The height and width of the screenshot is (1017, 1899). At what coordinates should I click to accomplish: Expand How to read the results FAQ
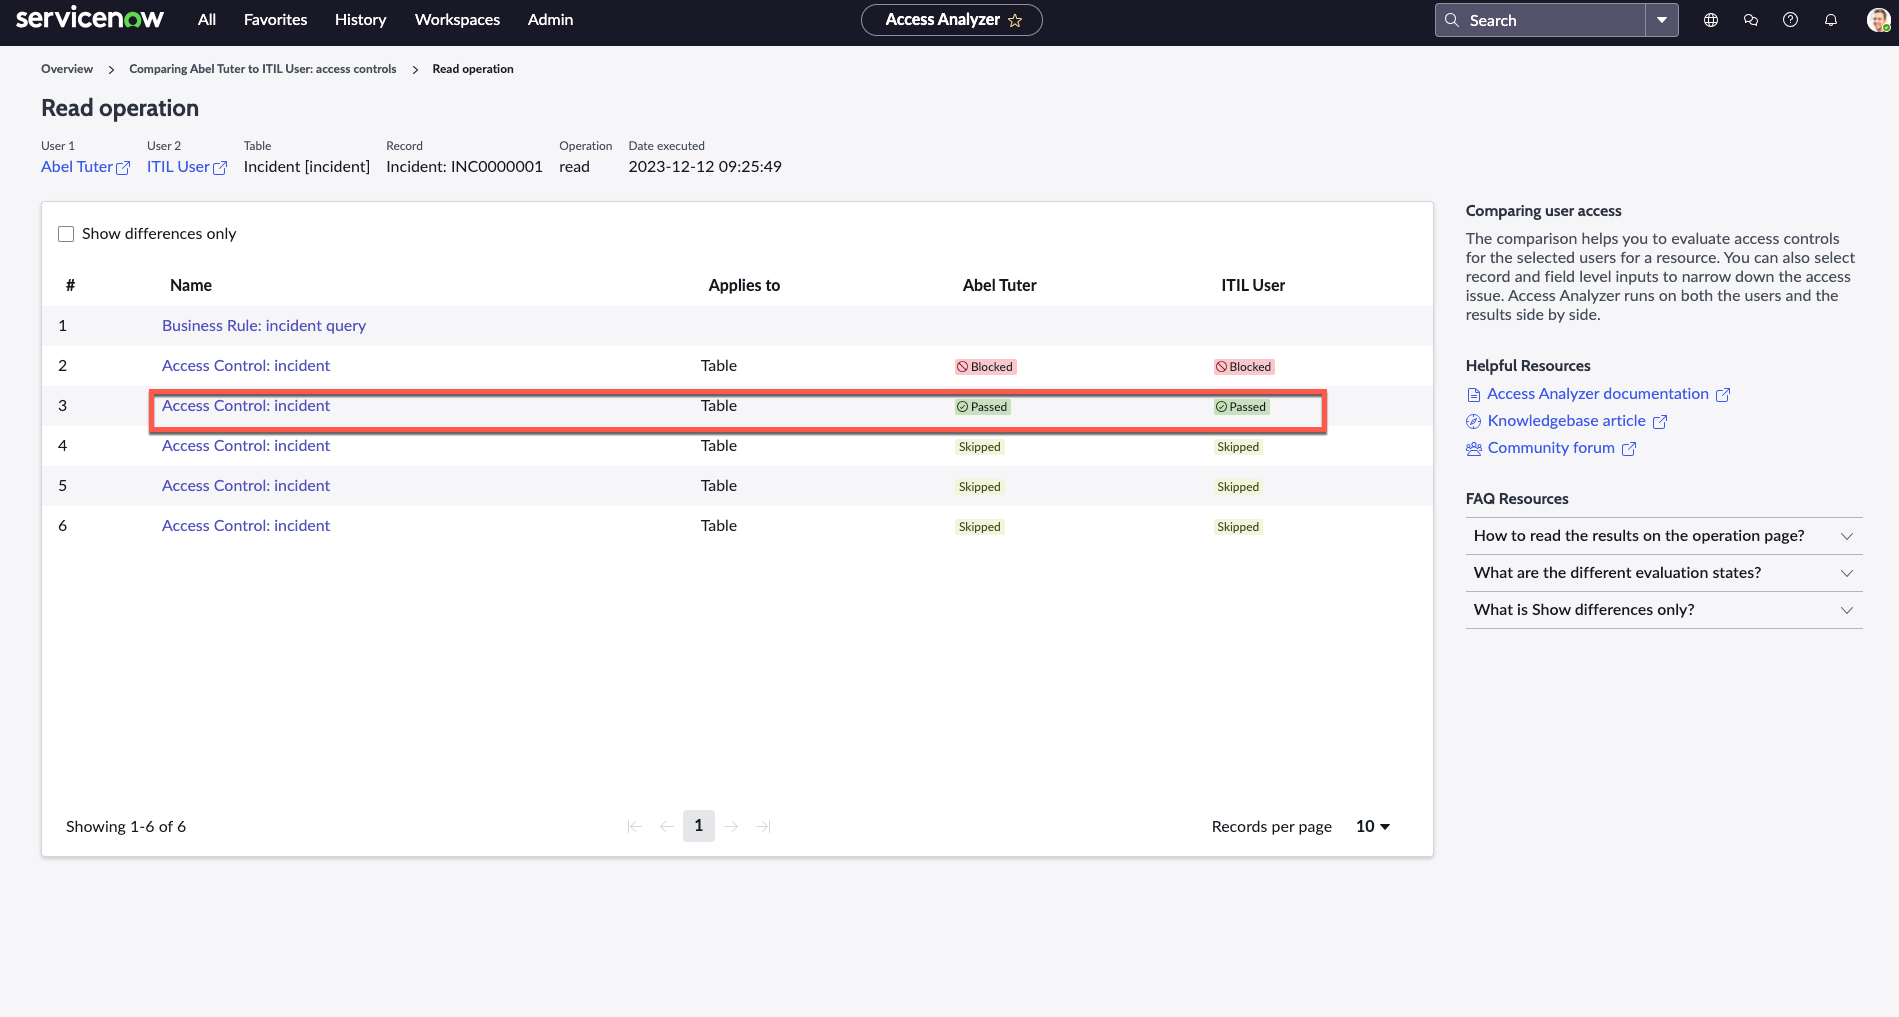click(1664, 536)
